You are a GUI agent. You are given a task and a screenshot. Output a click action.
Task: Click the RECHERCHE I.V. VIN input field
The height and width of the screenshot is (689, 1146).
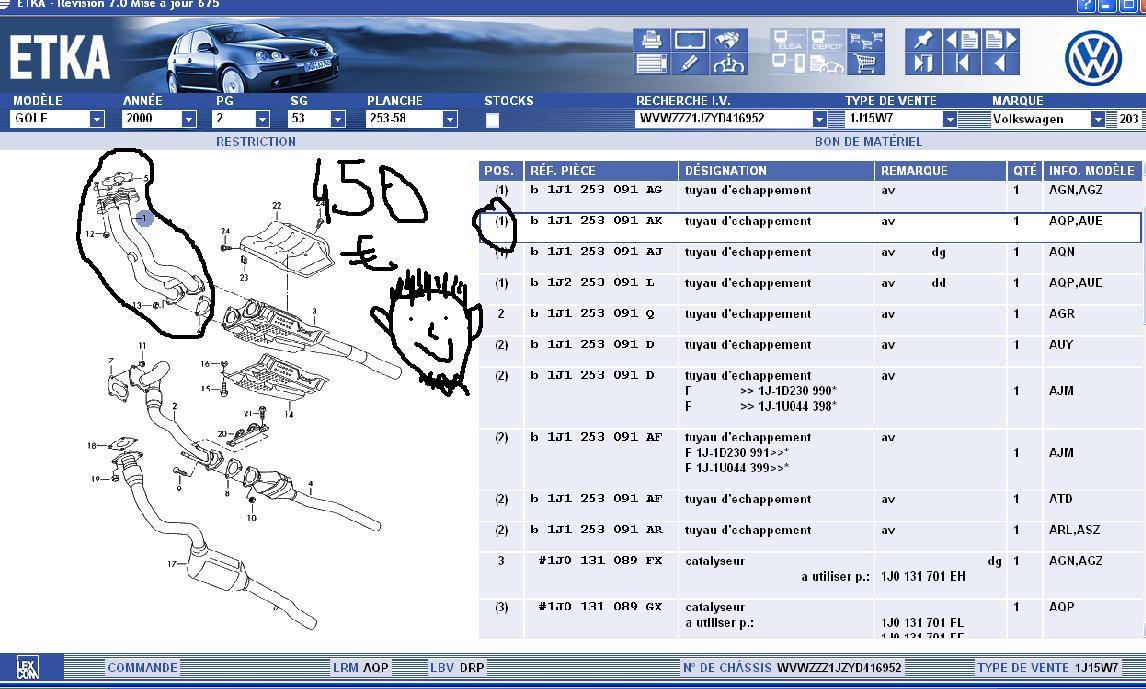[x=723, y=118]
